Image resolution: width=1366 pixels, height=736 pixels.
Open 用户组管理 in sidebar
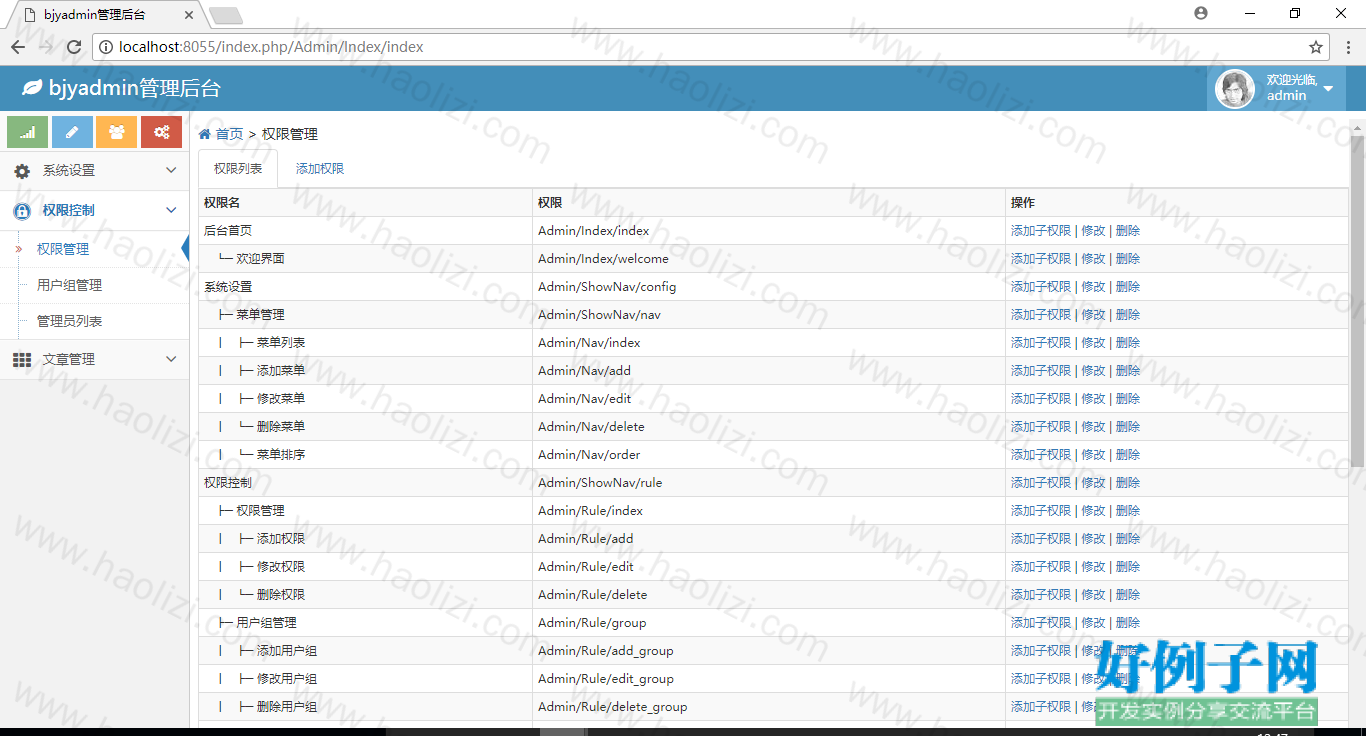[69, 286]
